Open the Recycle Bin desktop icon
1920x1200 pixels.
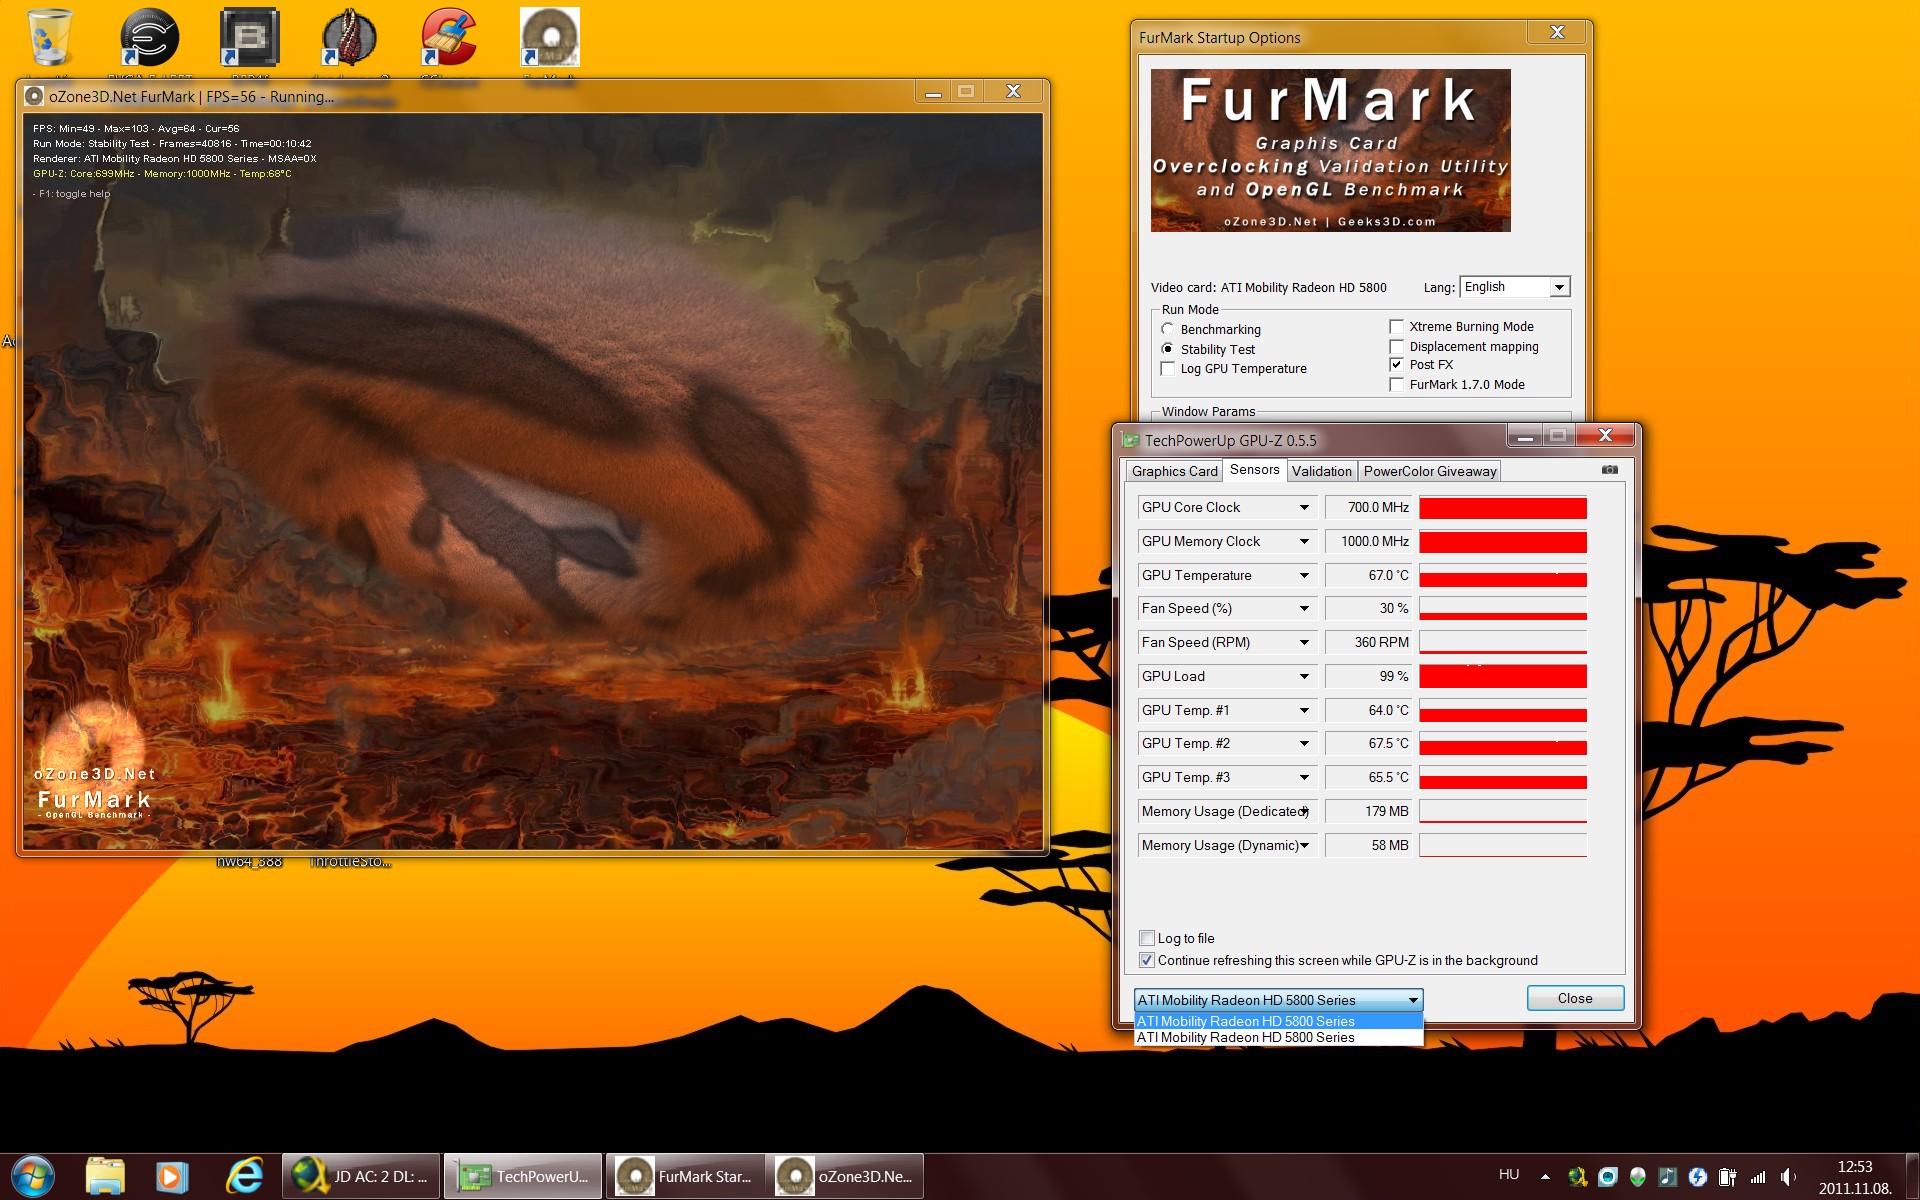pos(49,38)
